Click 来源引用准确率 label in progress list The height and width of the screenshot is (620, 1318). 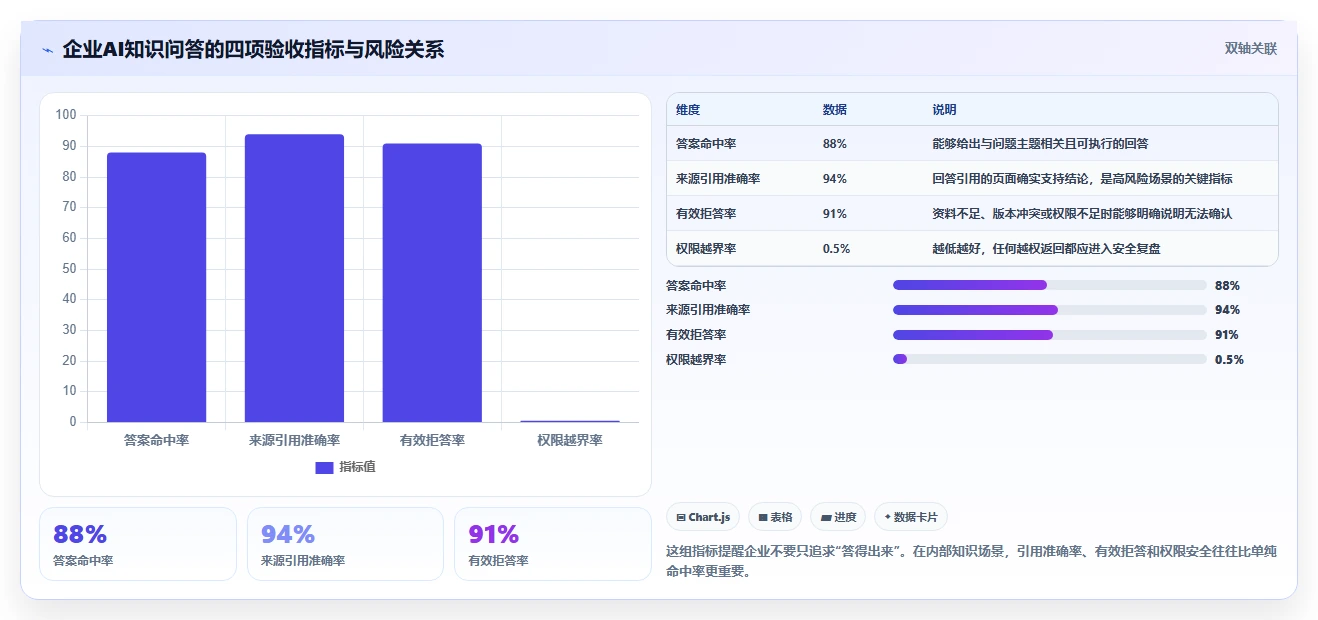tap(708, 310)
